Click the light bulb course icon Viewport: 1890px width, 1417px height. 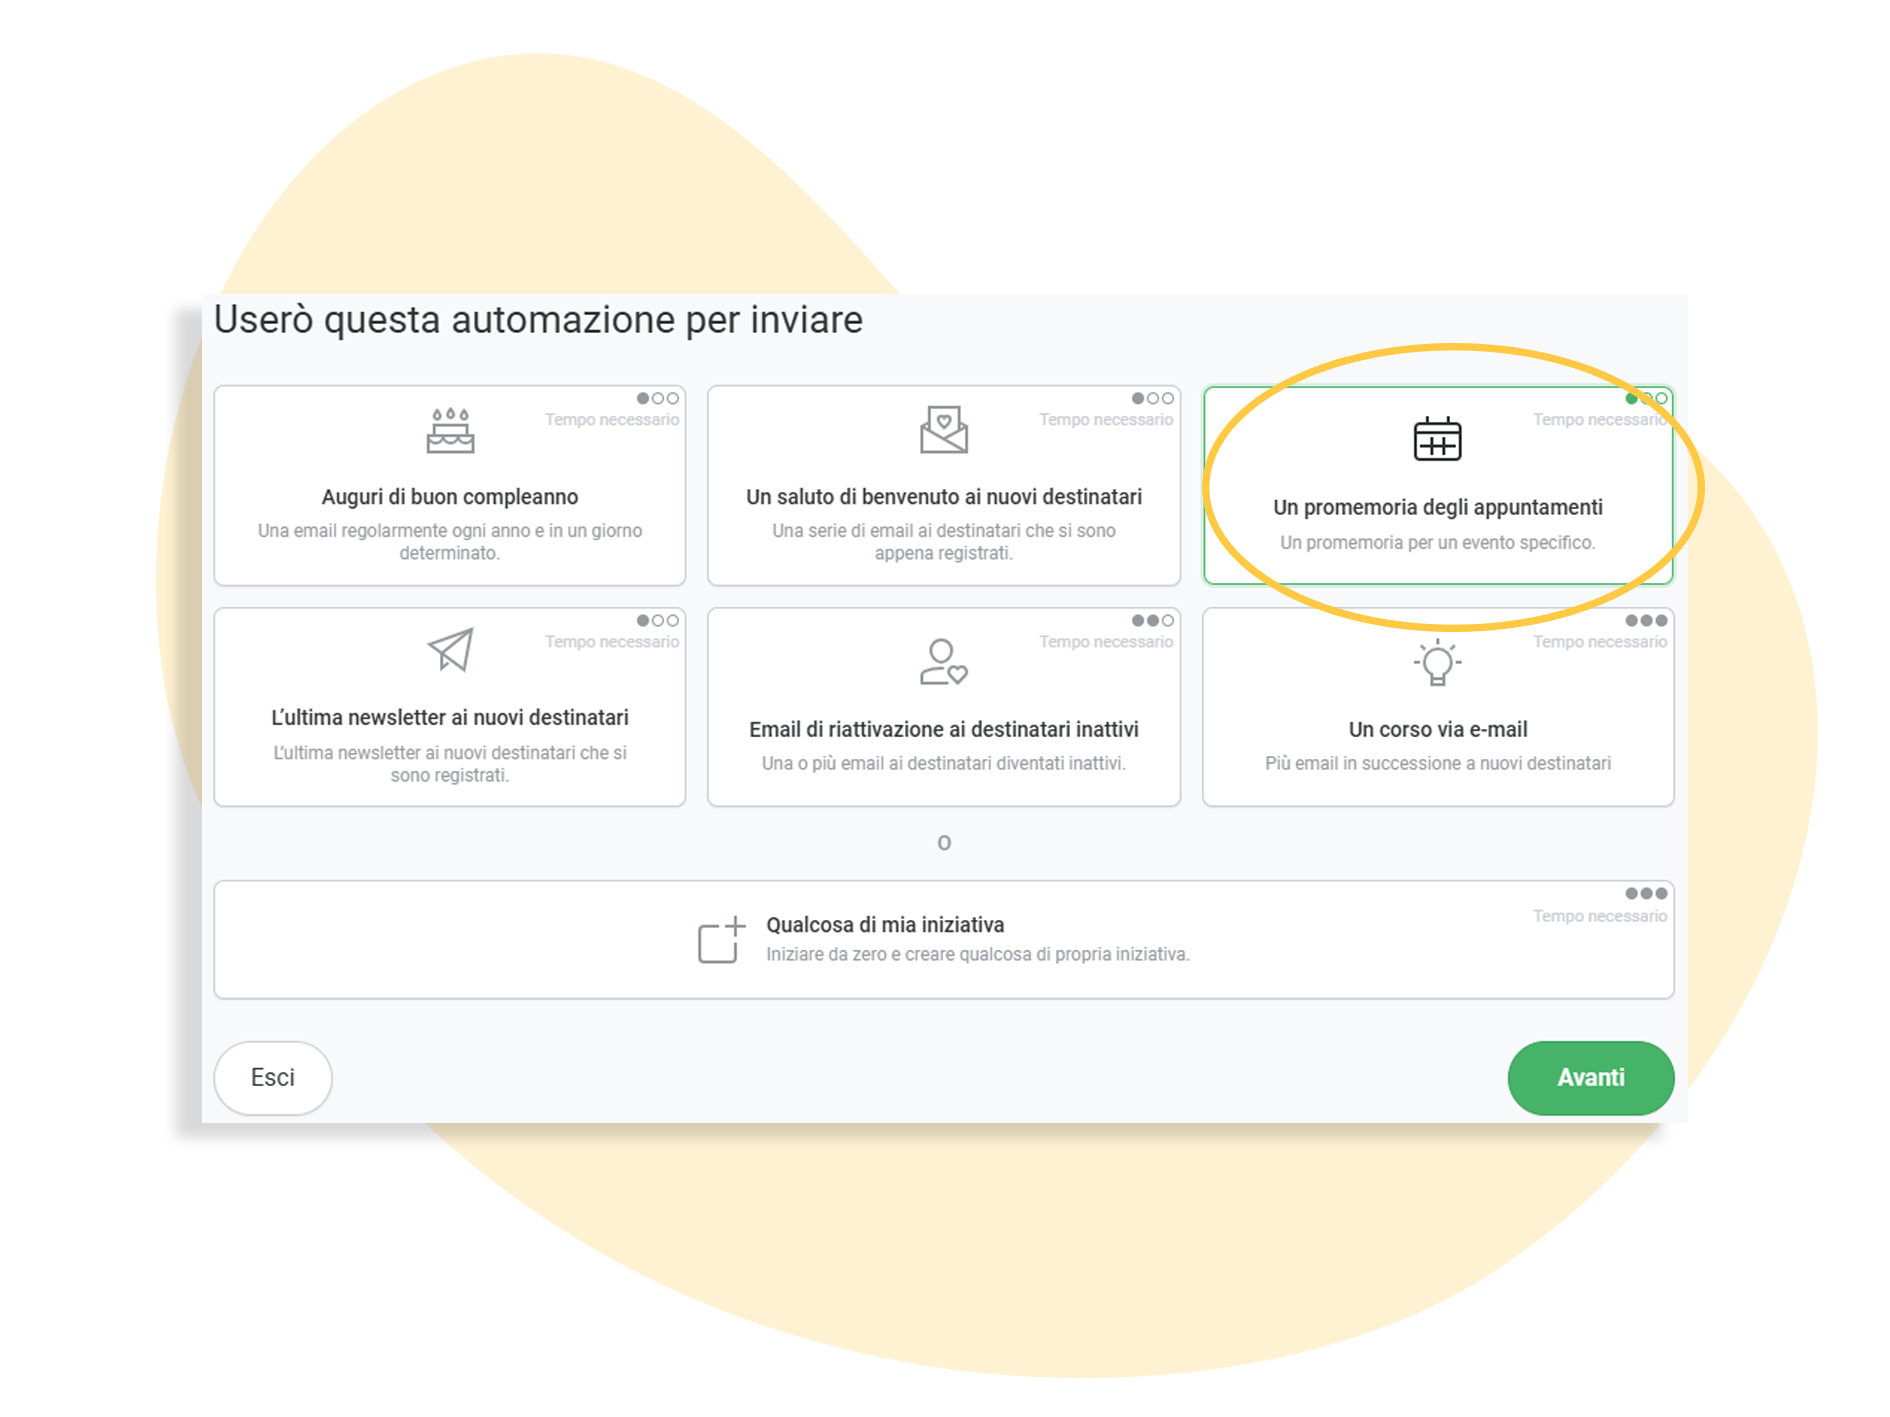1437,662
